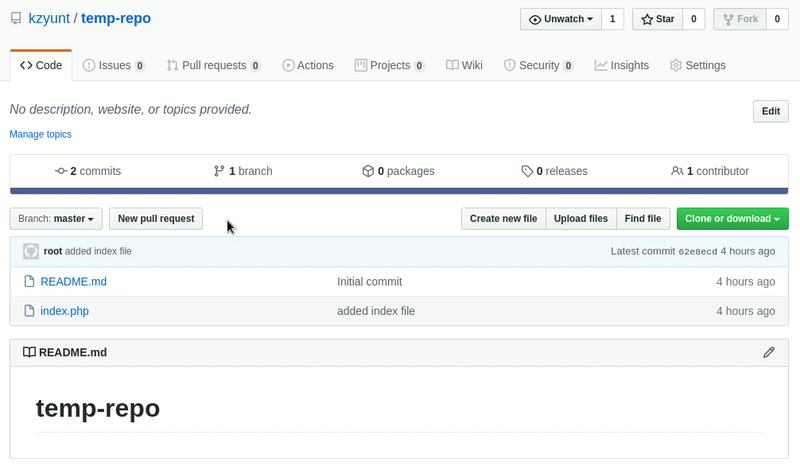Click the book icon in README.md header
The image size is (800, 474).
29,353
